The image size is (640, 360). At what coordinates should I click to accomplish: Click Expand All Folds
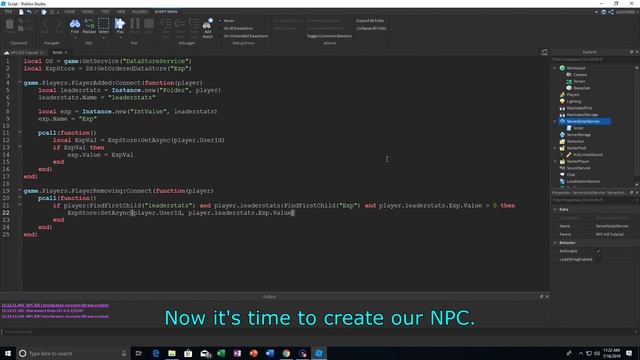(370, 20)
